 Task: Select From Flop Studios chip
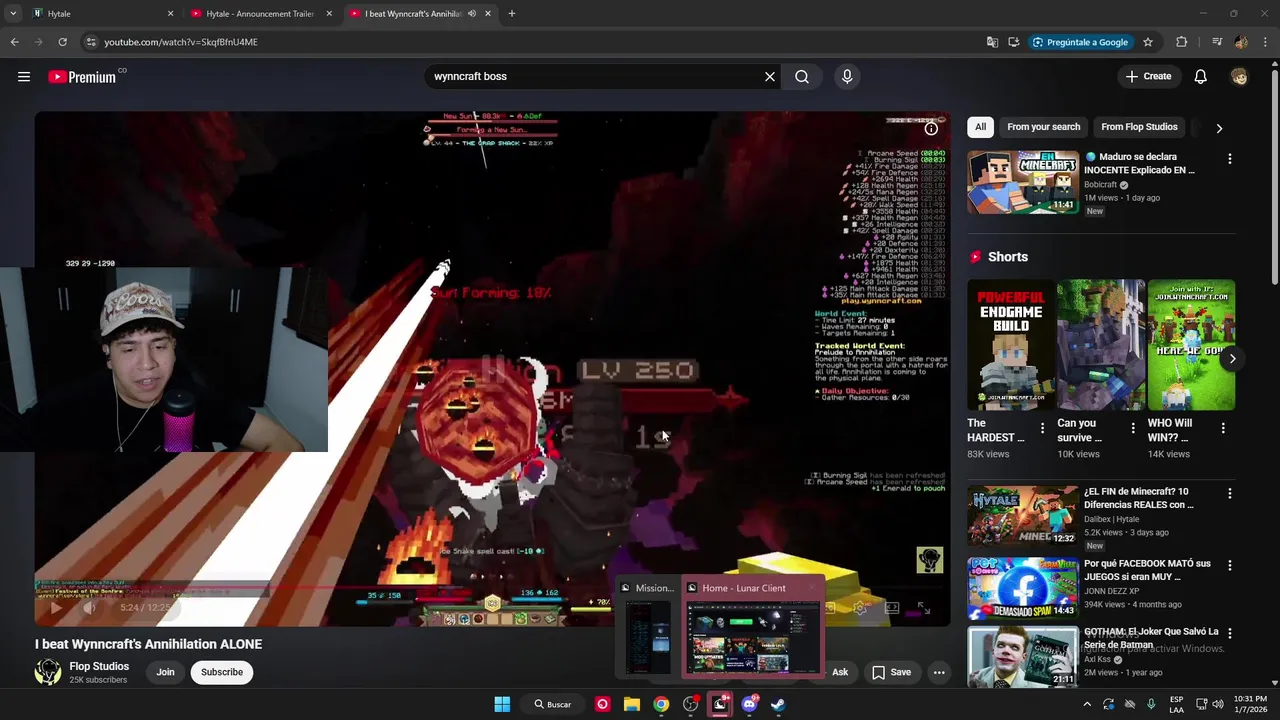[x=1139, y=127]
